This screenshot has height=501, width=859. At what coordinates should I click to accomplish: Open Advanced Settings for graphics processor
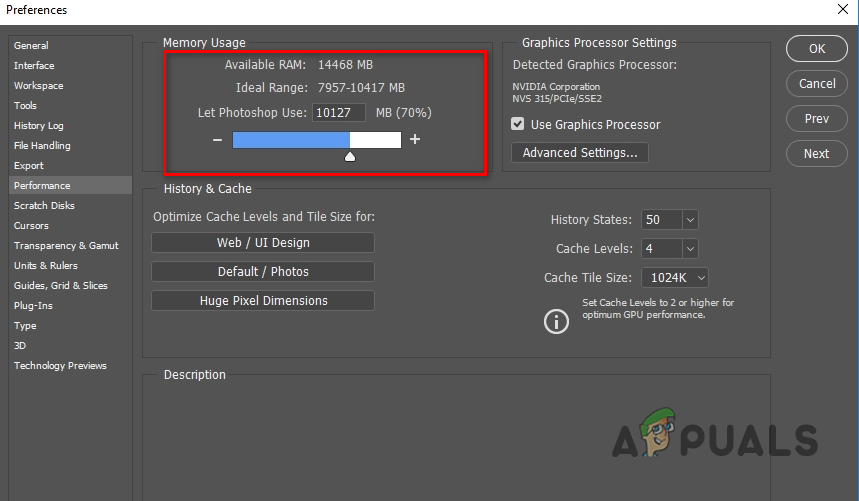(580, 153)
